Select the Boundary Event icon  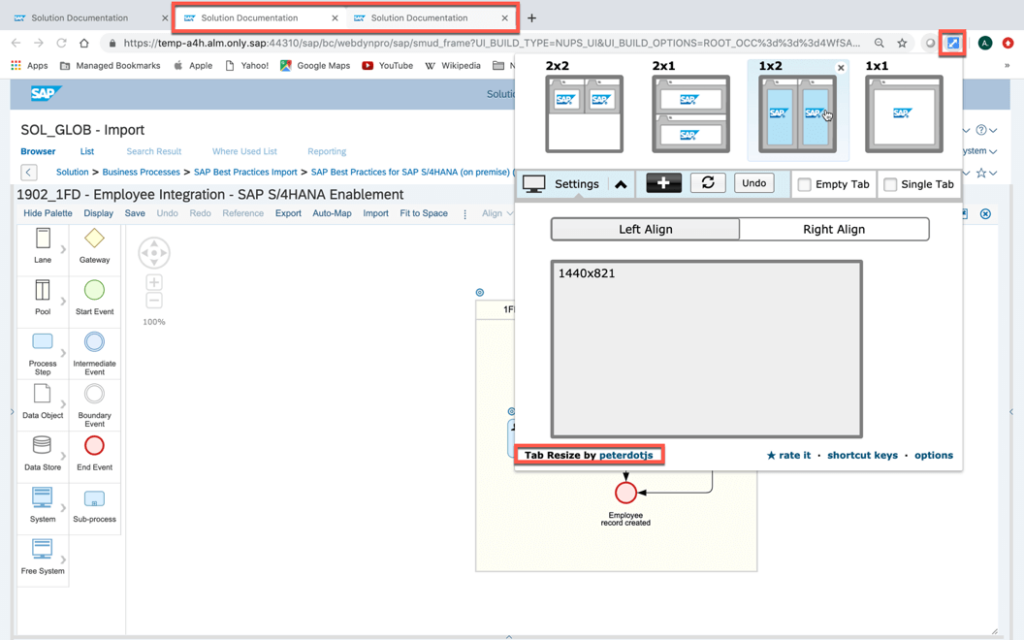(94, 394)
